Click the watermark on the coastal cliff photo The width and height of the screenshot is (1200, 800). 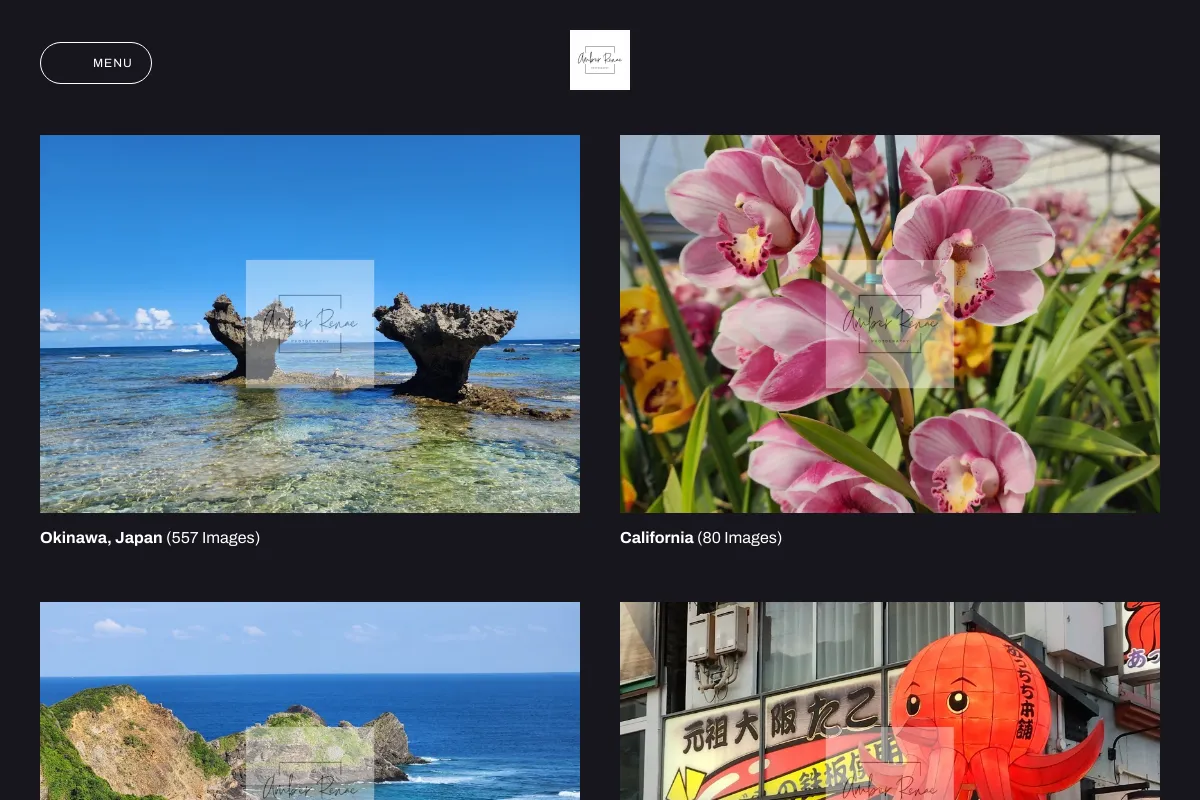(310, 764)
